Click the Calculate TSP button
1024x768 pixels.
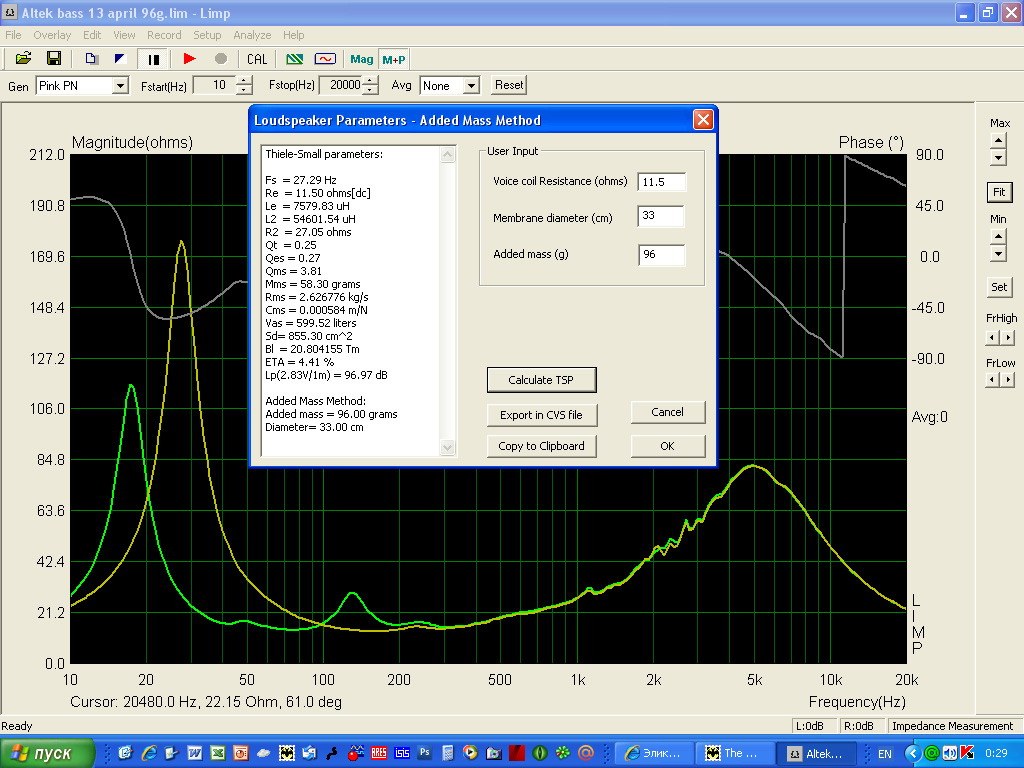pos(541,380)
